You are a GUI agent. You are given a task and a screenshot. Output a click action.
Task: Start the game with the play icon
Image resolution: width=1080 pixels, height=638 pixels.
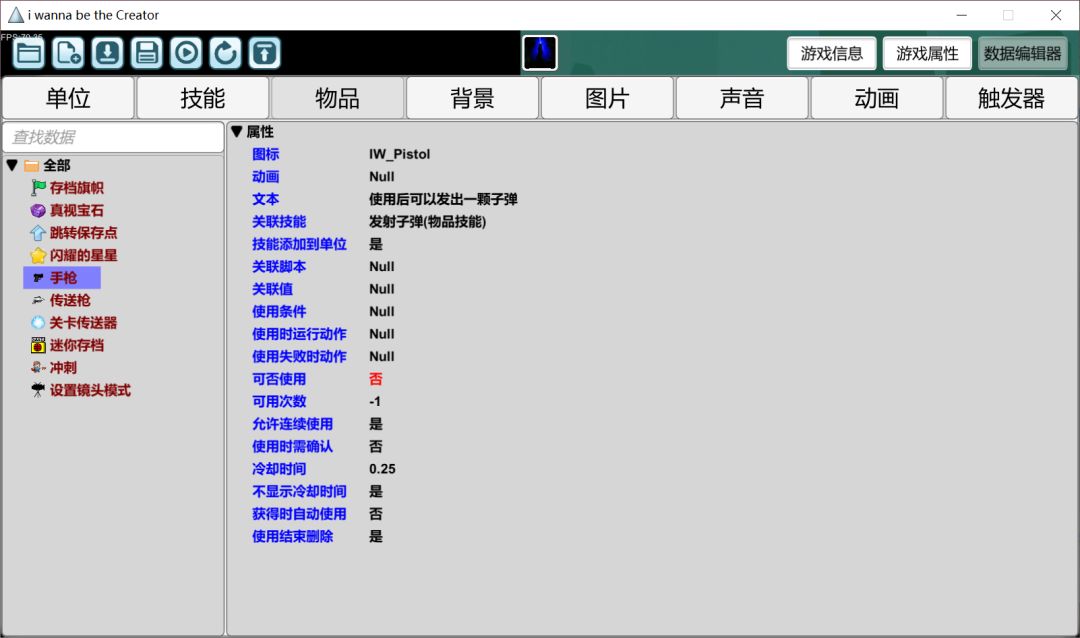tap(186, 53)
